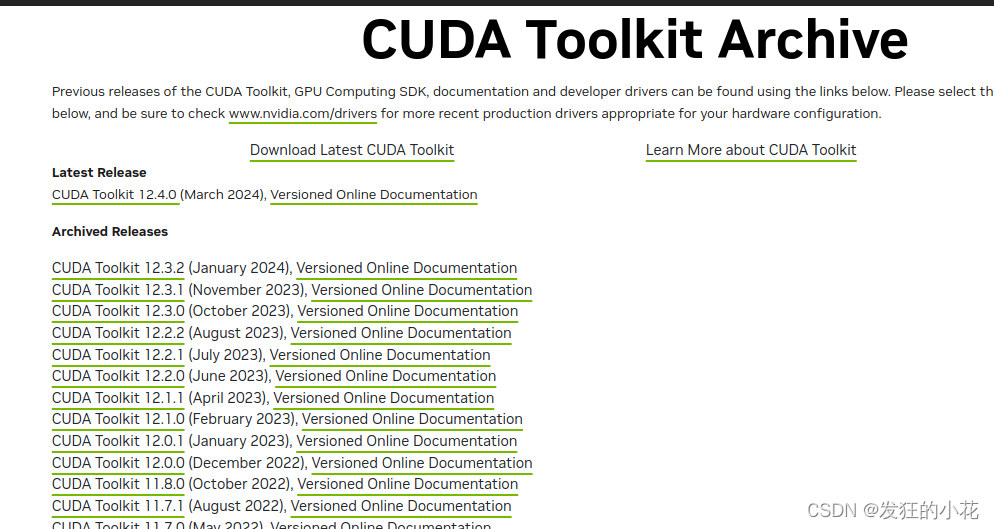Open documentation for October 2023 release

click(408, 311)
